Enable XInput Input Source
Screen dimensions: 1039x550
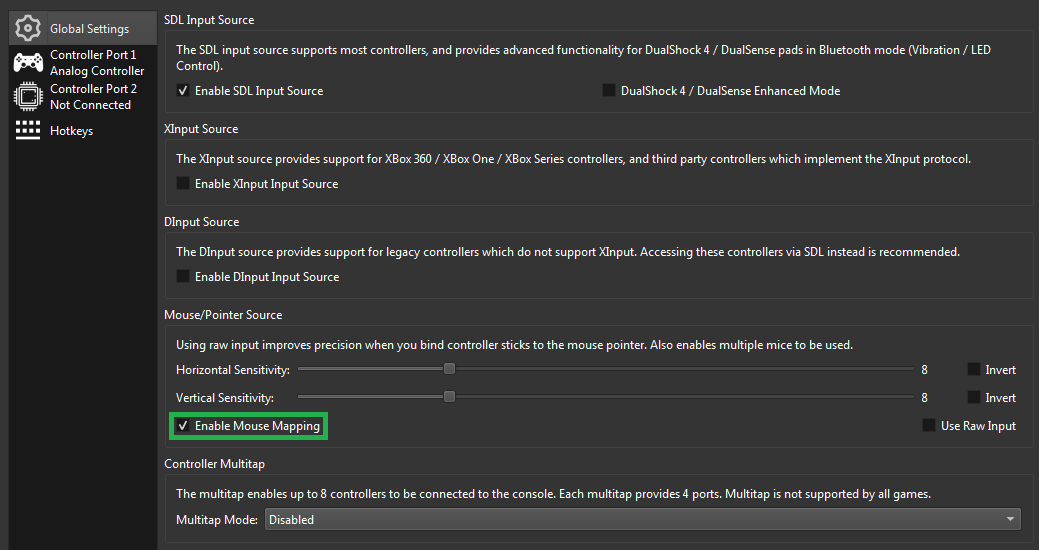click(x=183, y=184)
